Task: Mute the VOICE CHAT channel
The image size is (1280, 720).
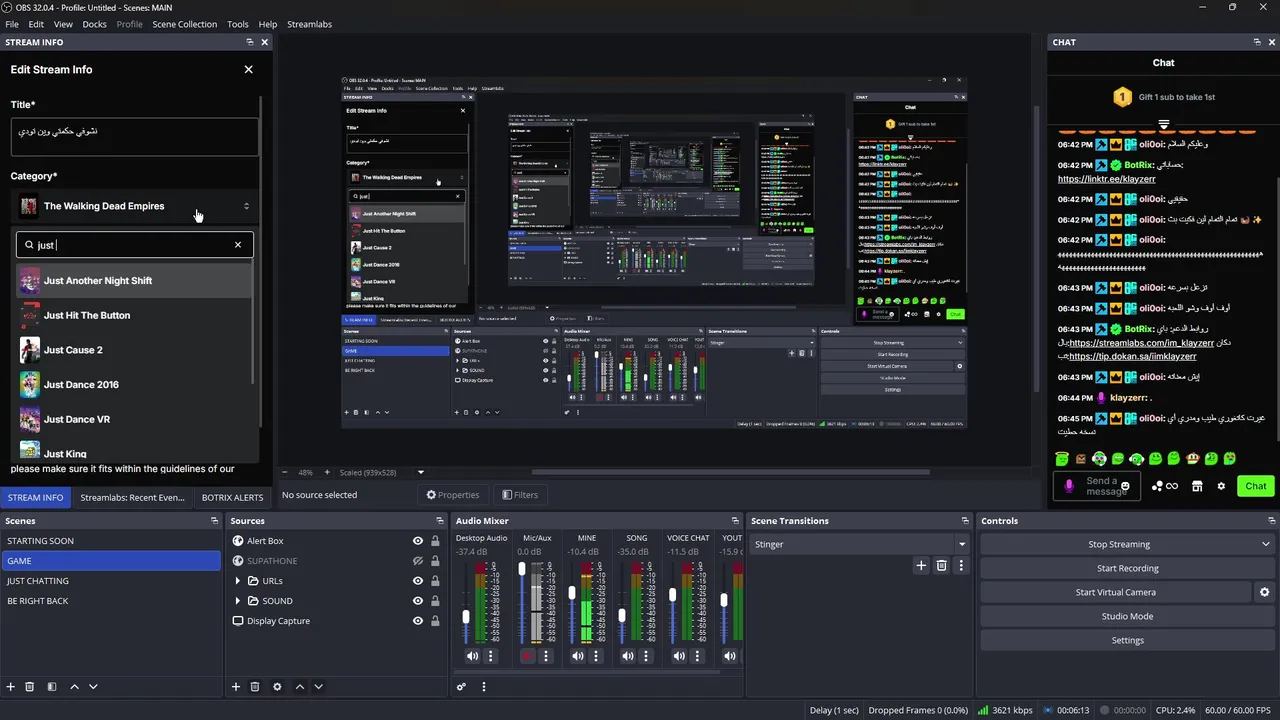Action: [x=679, y=656]
